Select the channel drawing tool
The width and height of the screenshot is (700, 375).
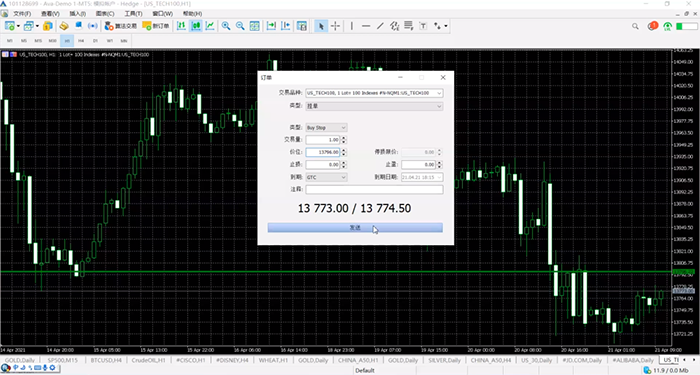pyautogui.click(x=395, y=26)
